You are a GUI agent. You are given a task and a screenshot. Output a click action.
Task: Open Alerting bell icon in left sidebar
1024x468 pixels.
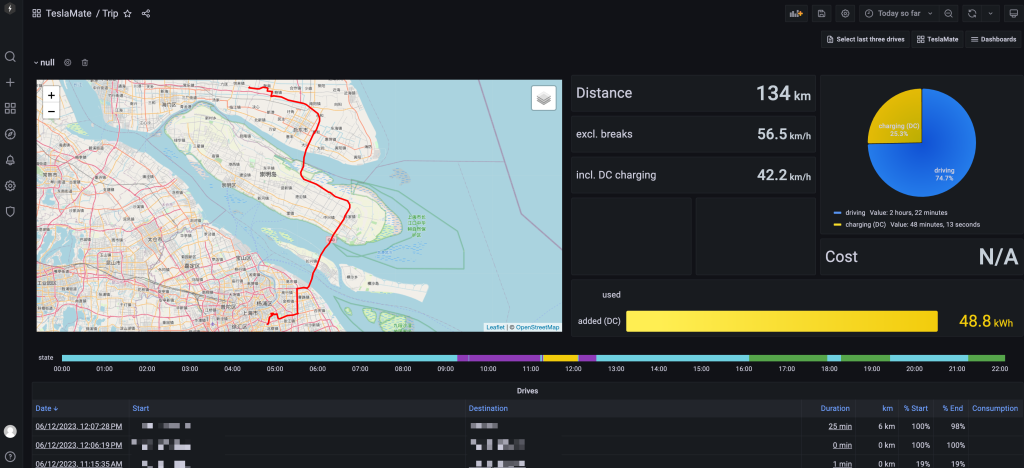tap(10, 160)
